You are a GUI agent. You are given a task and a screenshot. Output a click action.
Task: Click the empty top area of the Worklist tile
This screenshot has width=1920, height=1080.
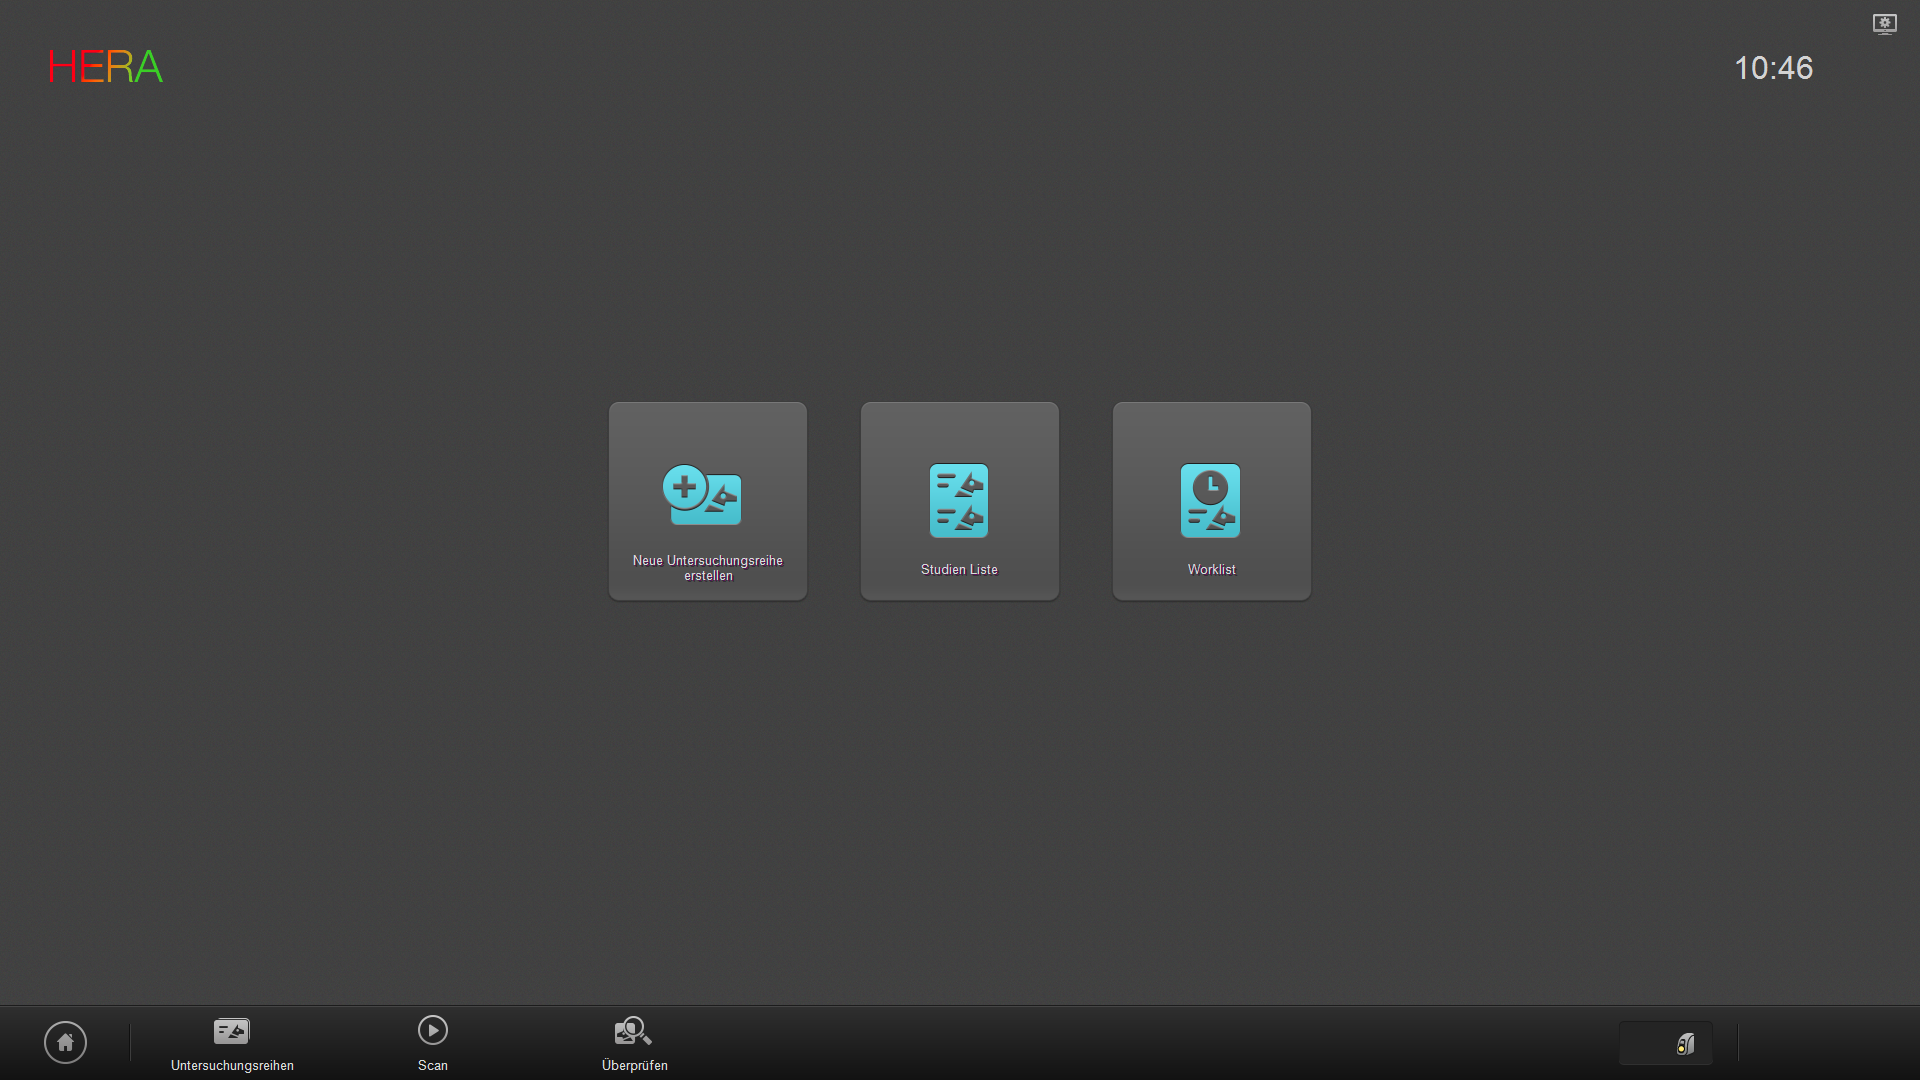[x=1211, y=430]
